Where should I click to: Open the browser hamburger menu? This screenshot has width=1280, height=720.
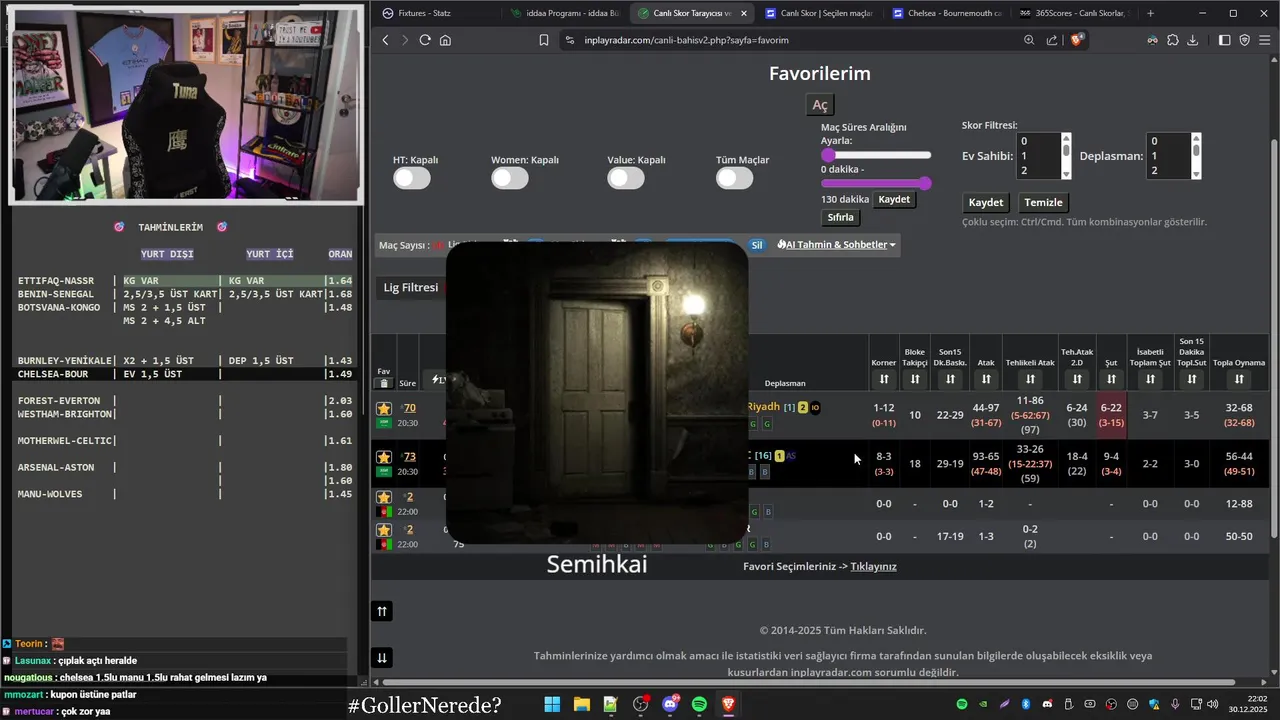(1265, 40)
